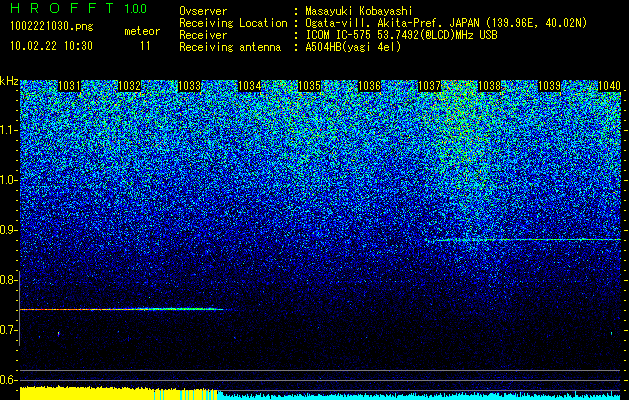This screenshot has height=400, width=629.
Task: Click the 1034 time marker
Action: click(x=250, y=86)
